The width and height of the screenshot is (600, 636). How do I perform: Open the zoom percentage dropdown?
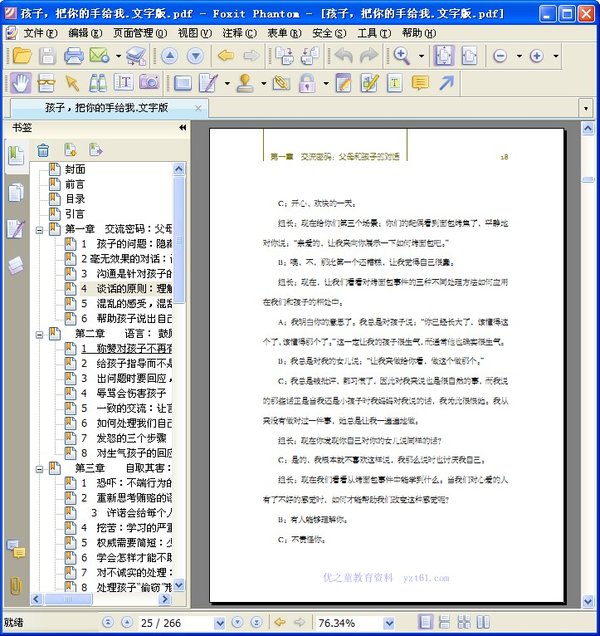point(389,623)
